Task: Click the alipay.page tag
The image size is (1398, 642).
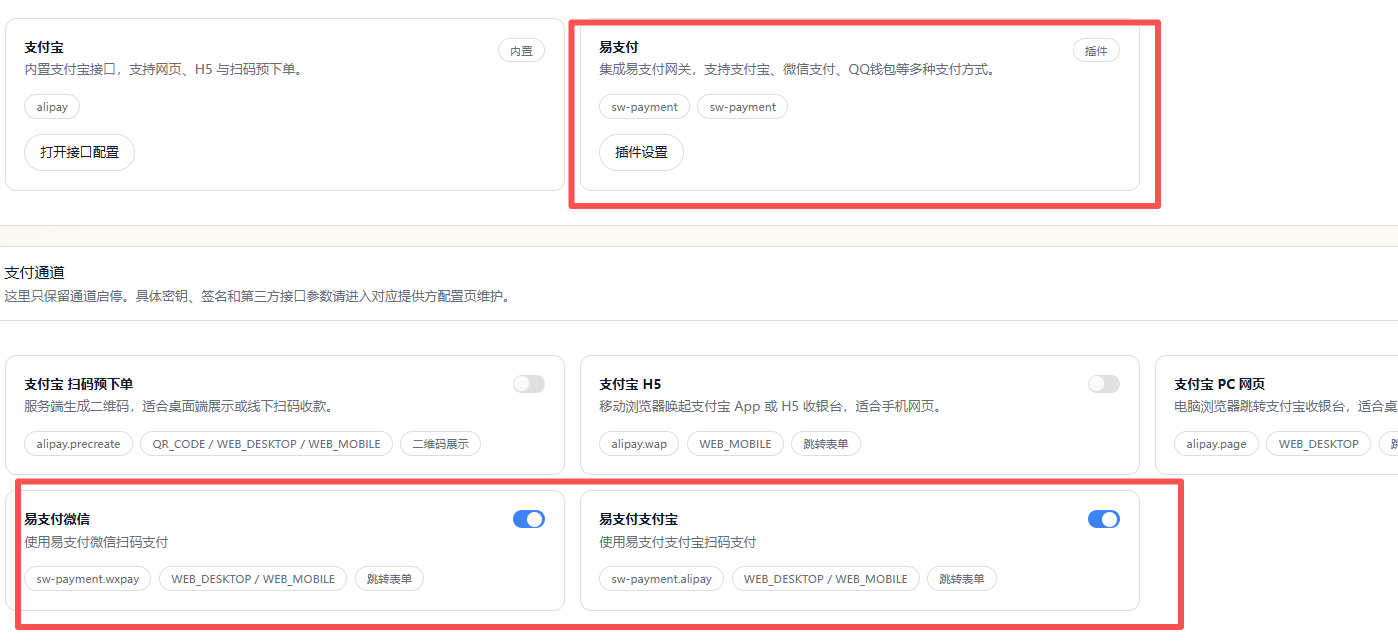Action: coord(1216,444)
